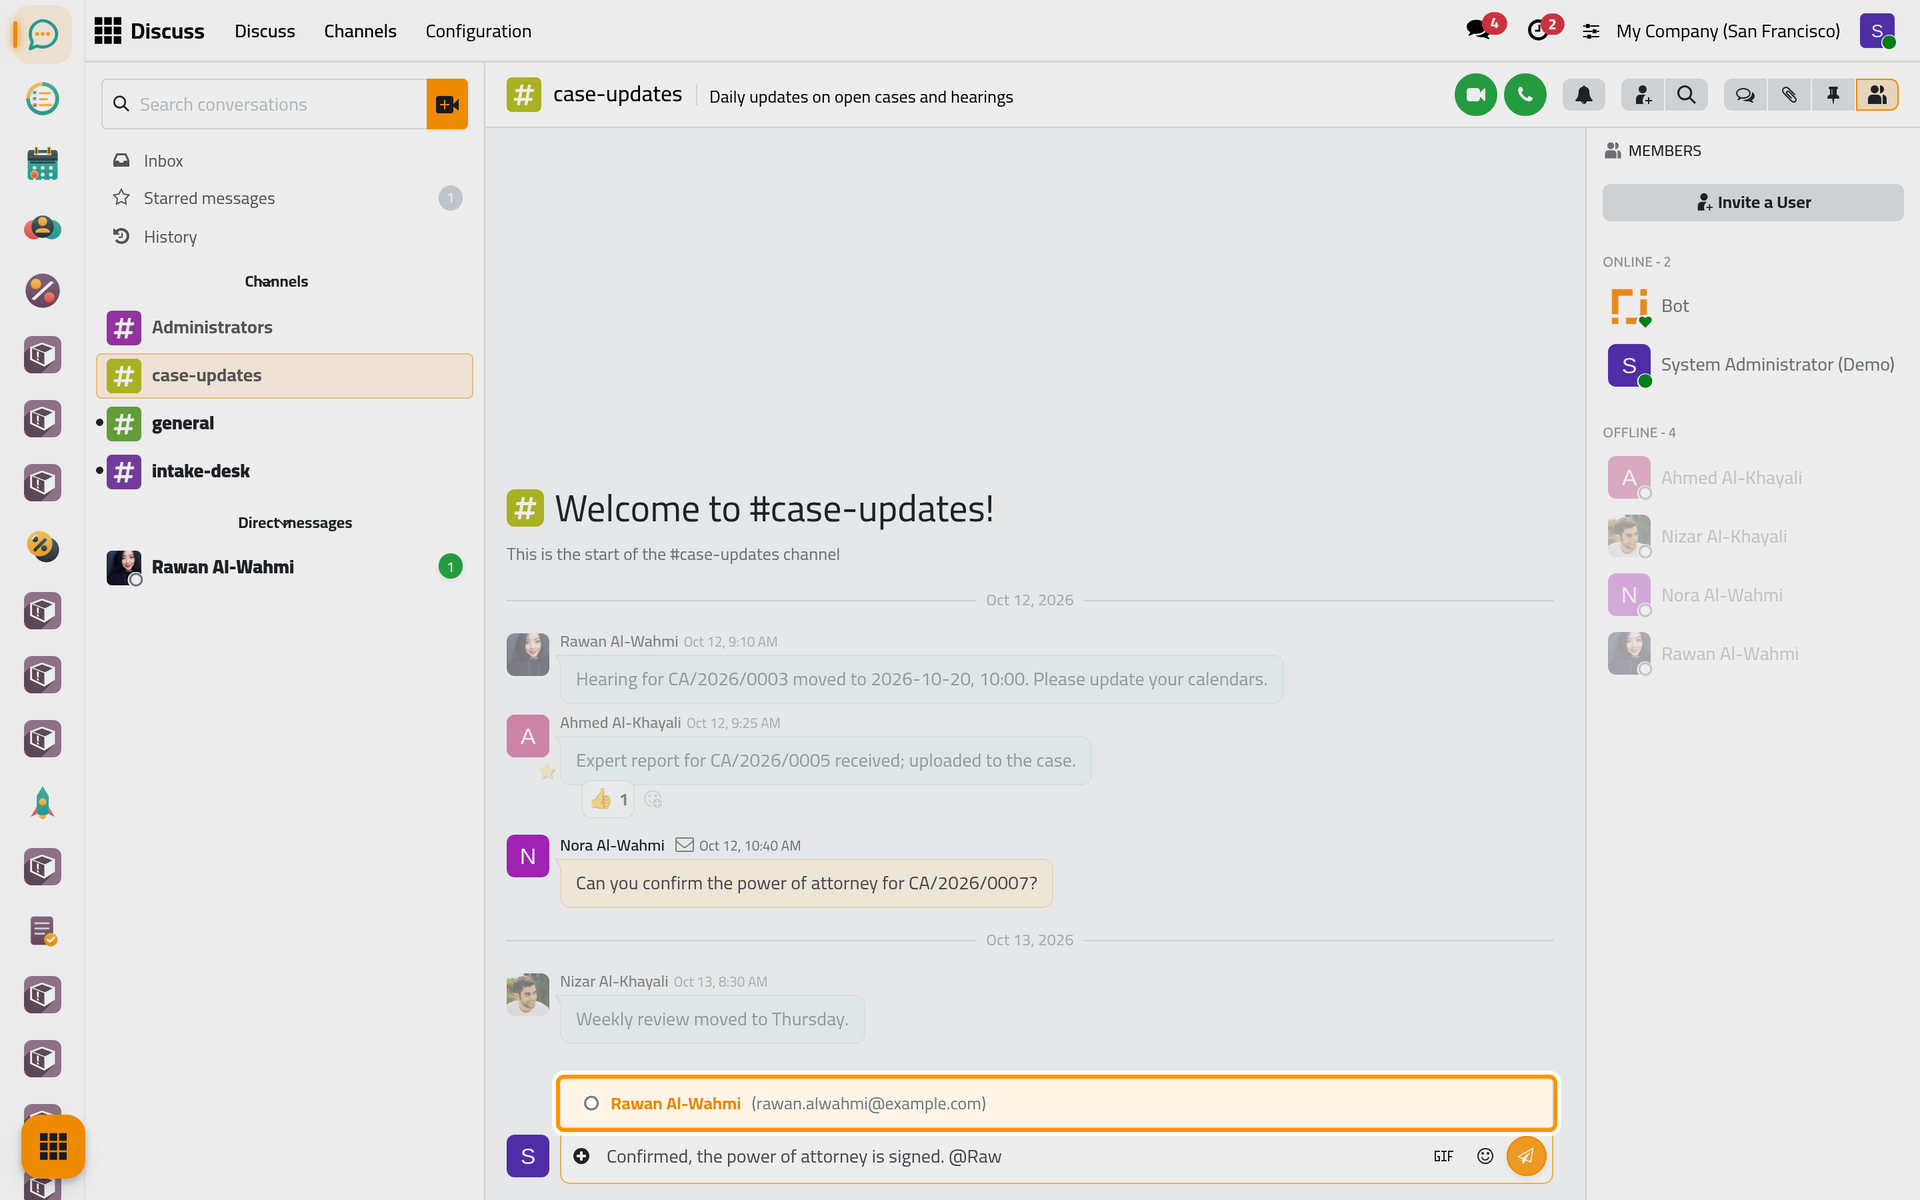Click the Search conversations field

click(264, 104)
